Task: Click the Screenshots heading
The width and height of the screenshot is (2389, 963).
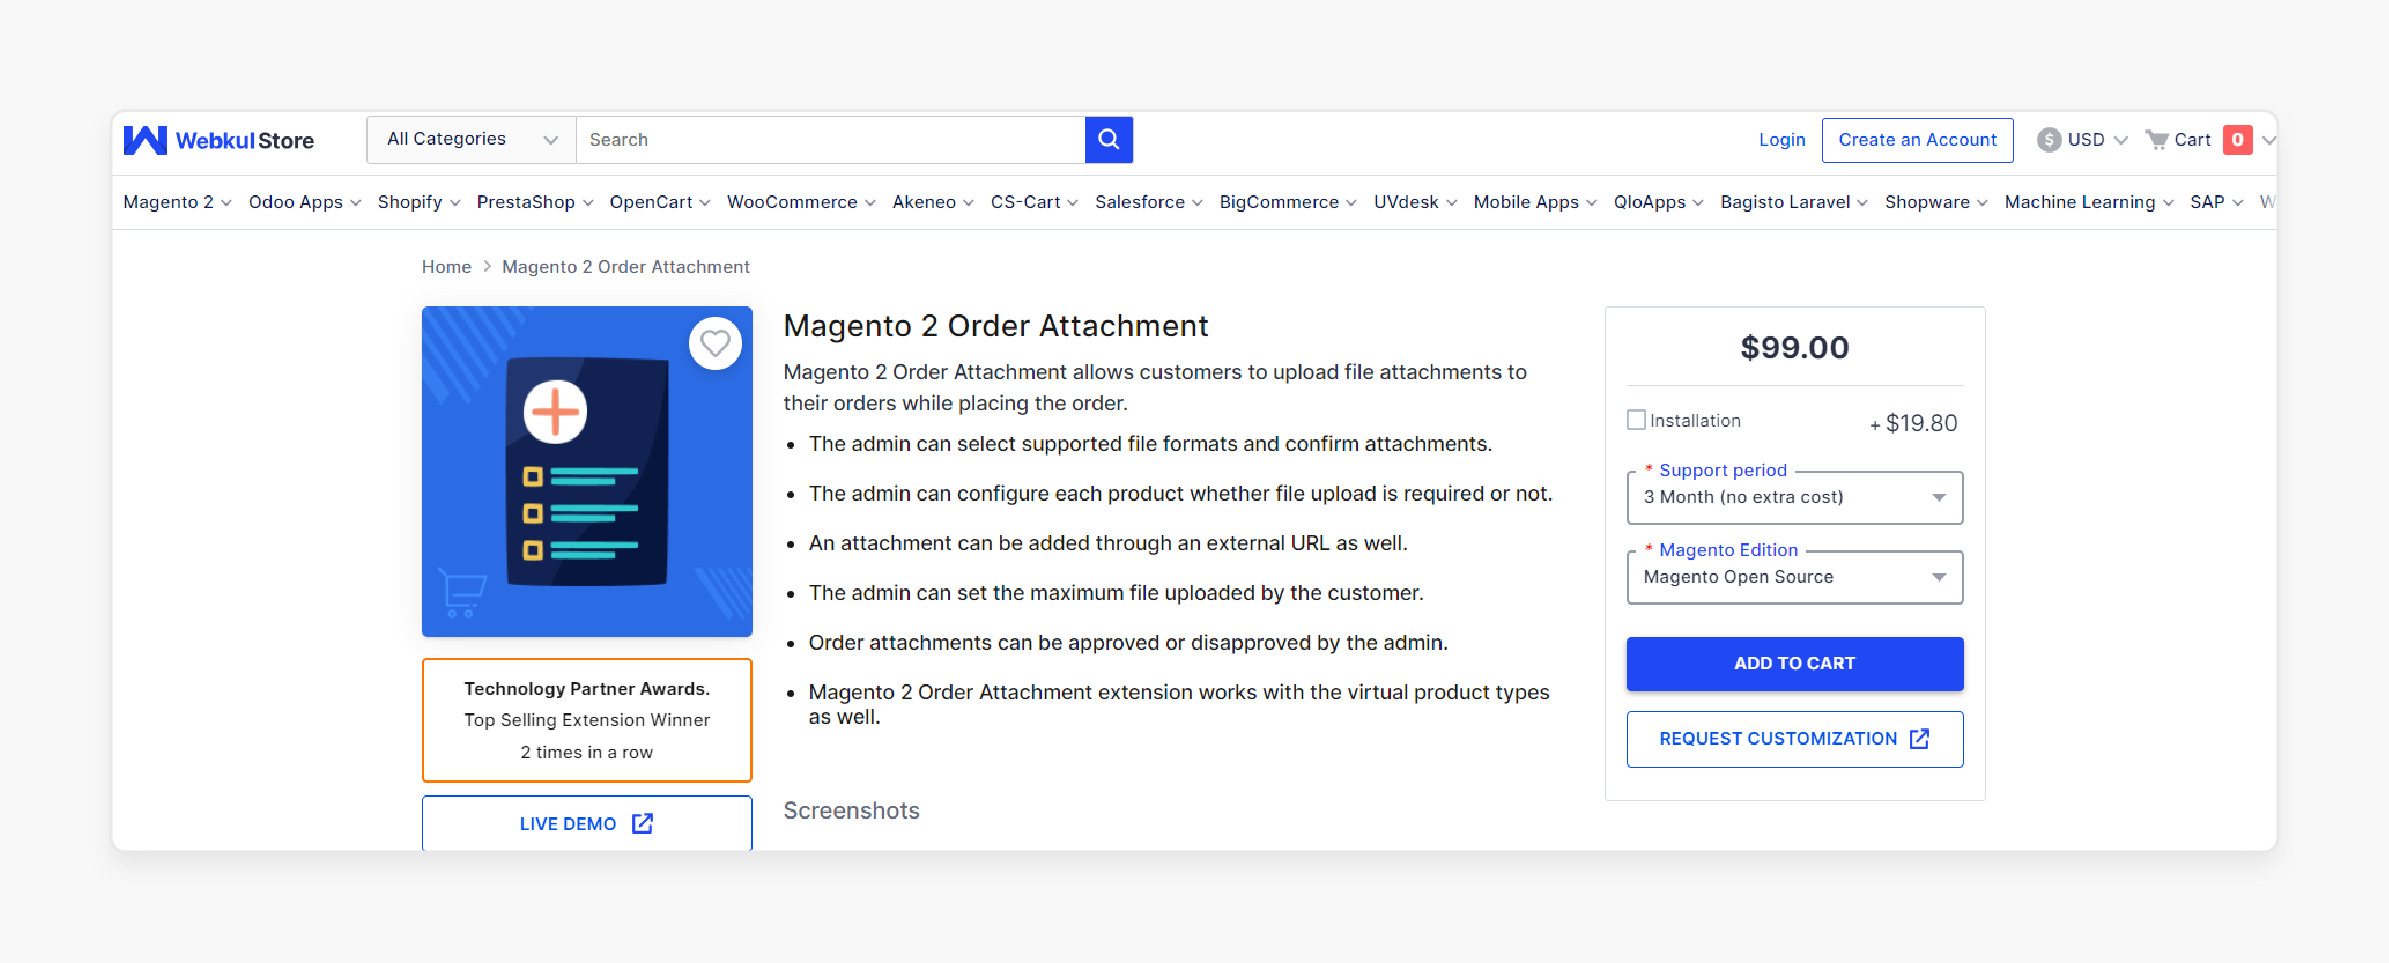Action: 851,811
